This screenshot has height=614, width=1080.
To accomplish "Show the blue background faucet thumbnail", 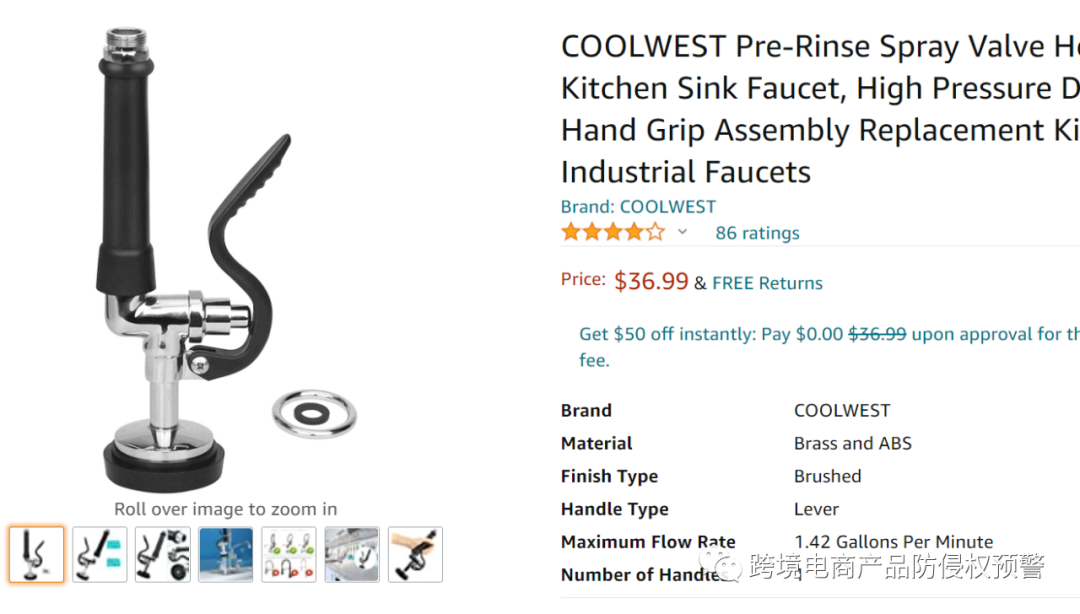I will pos(226,554).
